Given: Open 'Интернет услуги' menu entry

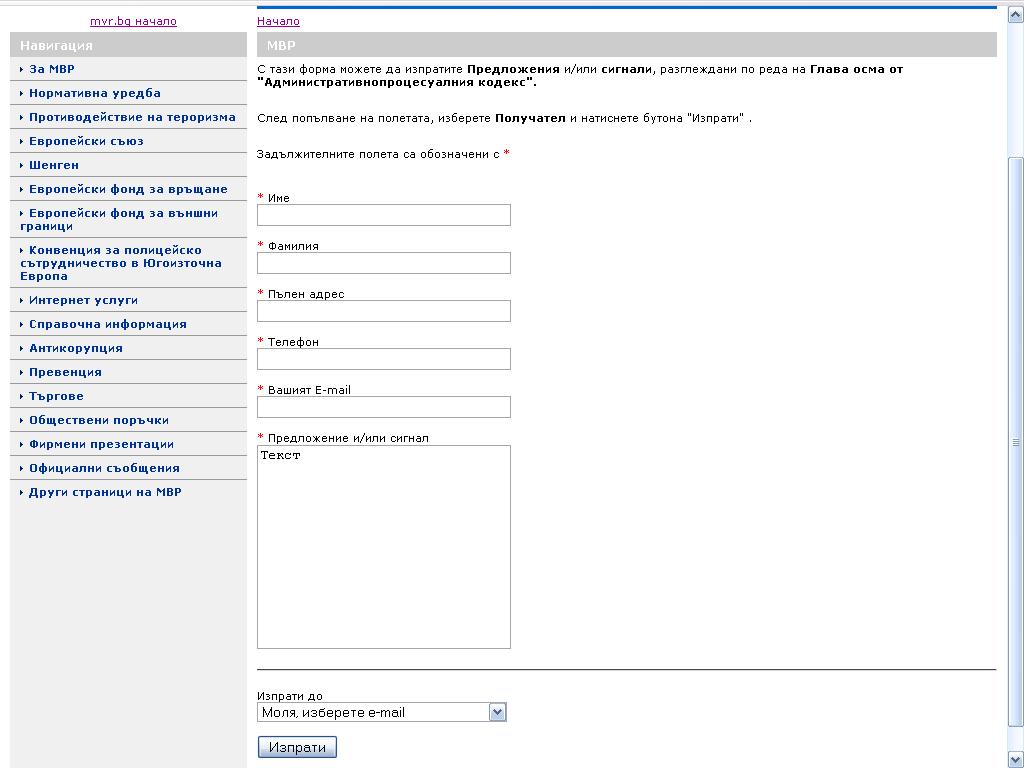Looking at the screenshot, I should tap(83, 300).
